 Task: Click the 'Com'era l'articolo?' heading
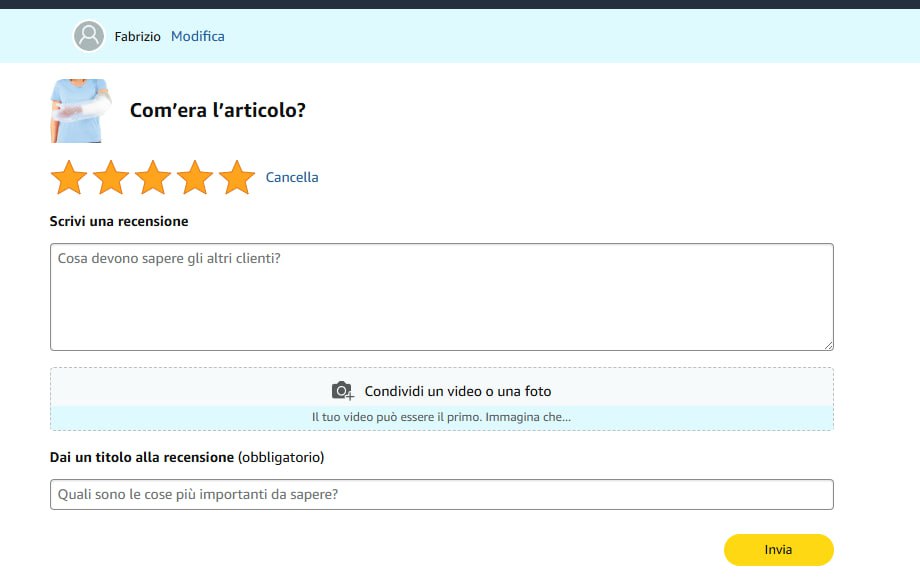coord(217,110)
